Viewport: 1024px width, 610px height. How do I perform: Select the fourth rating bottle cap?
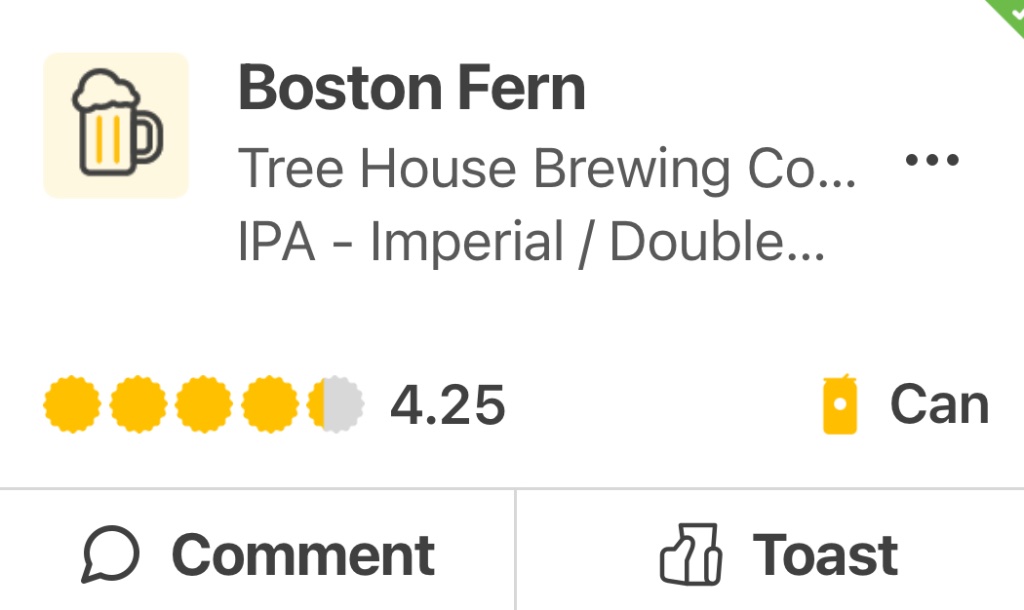point(270,405)
